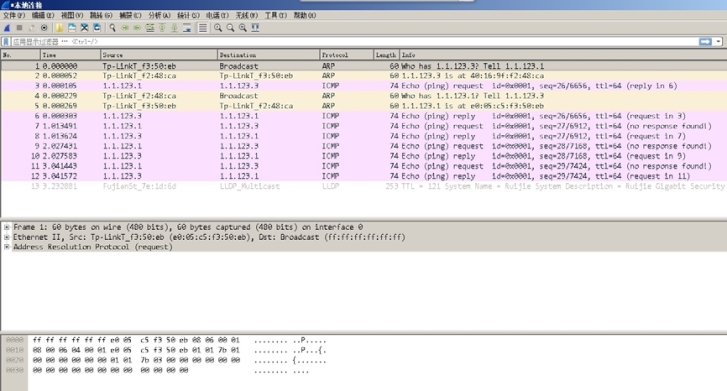
Task: Click the stop capture square icon
Action: click(19, 28)
